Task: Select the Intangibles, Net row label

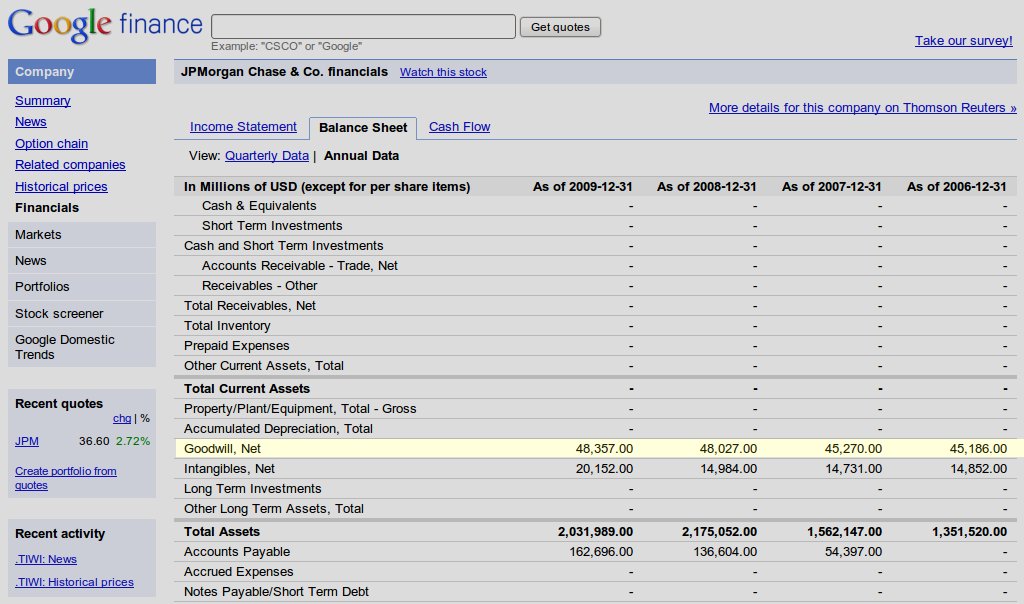Action: point(229,469)
